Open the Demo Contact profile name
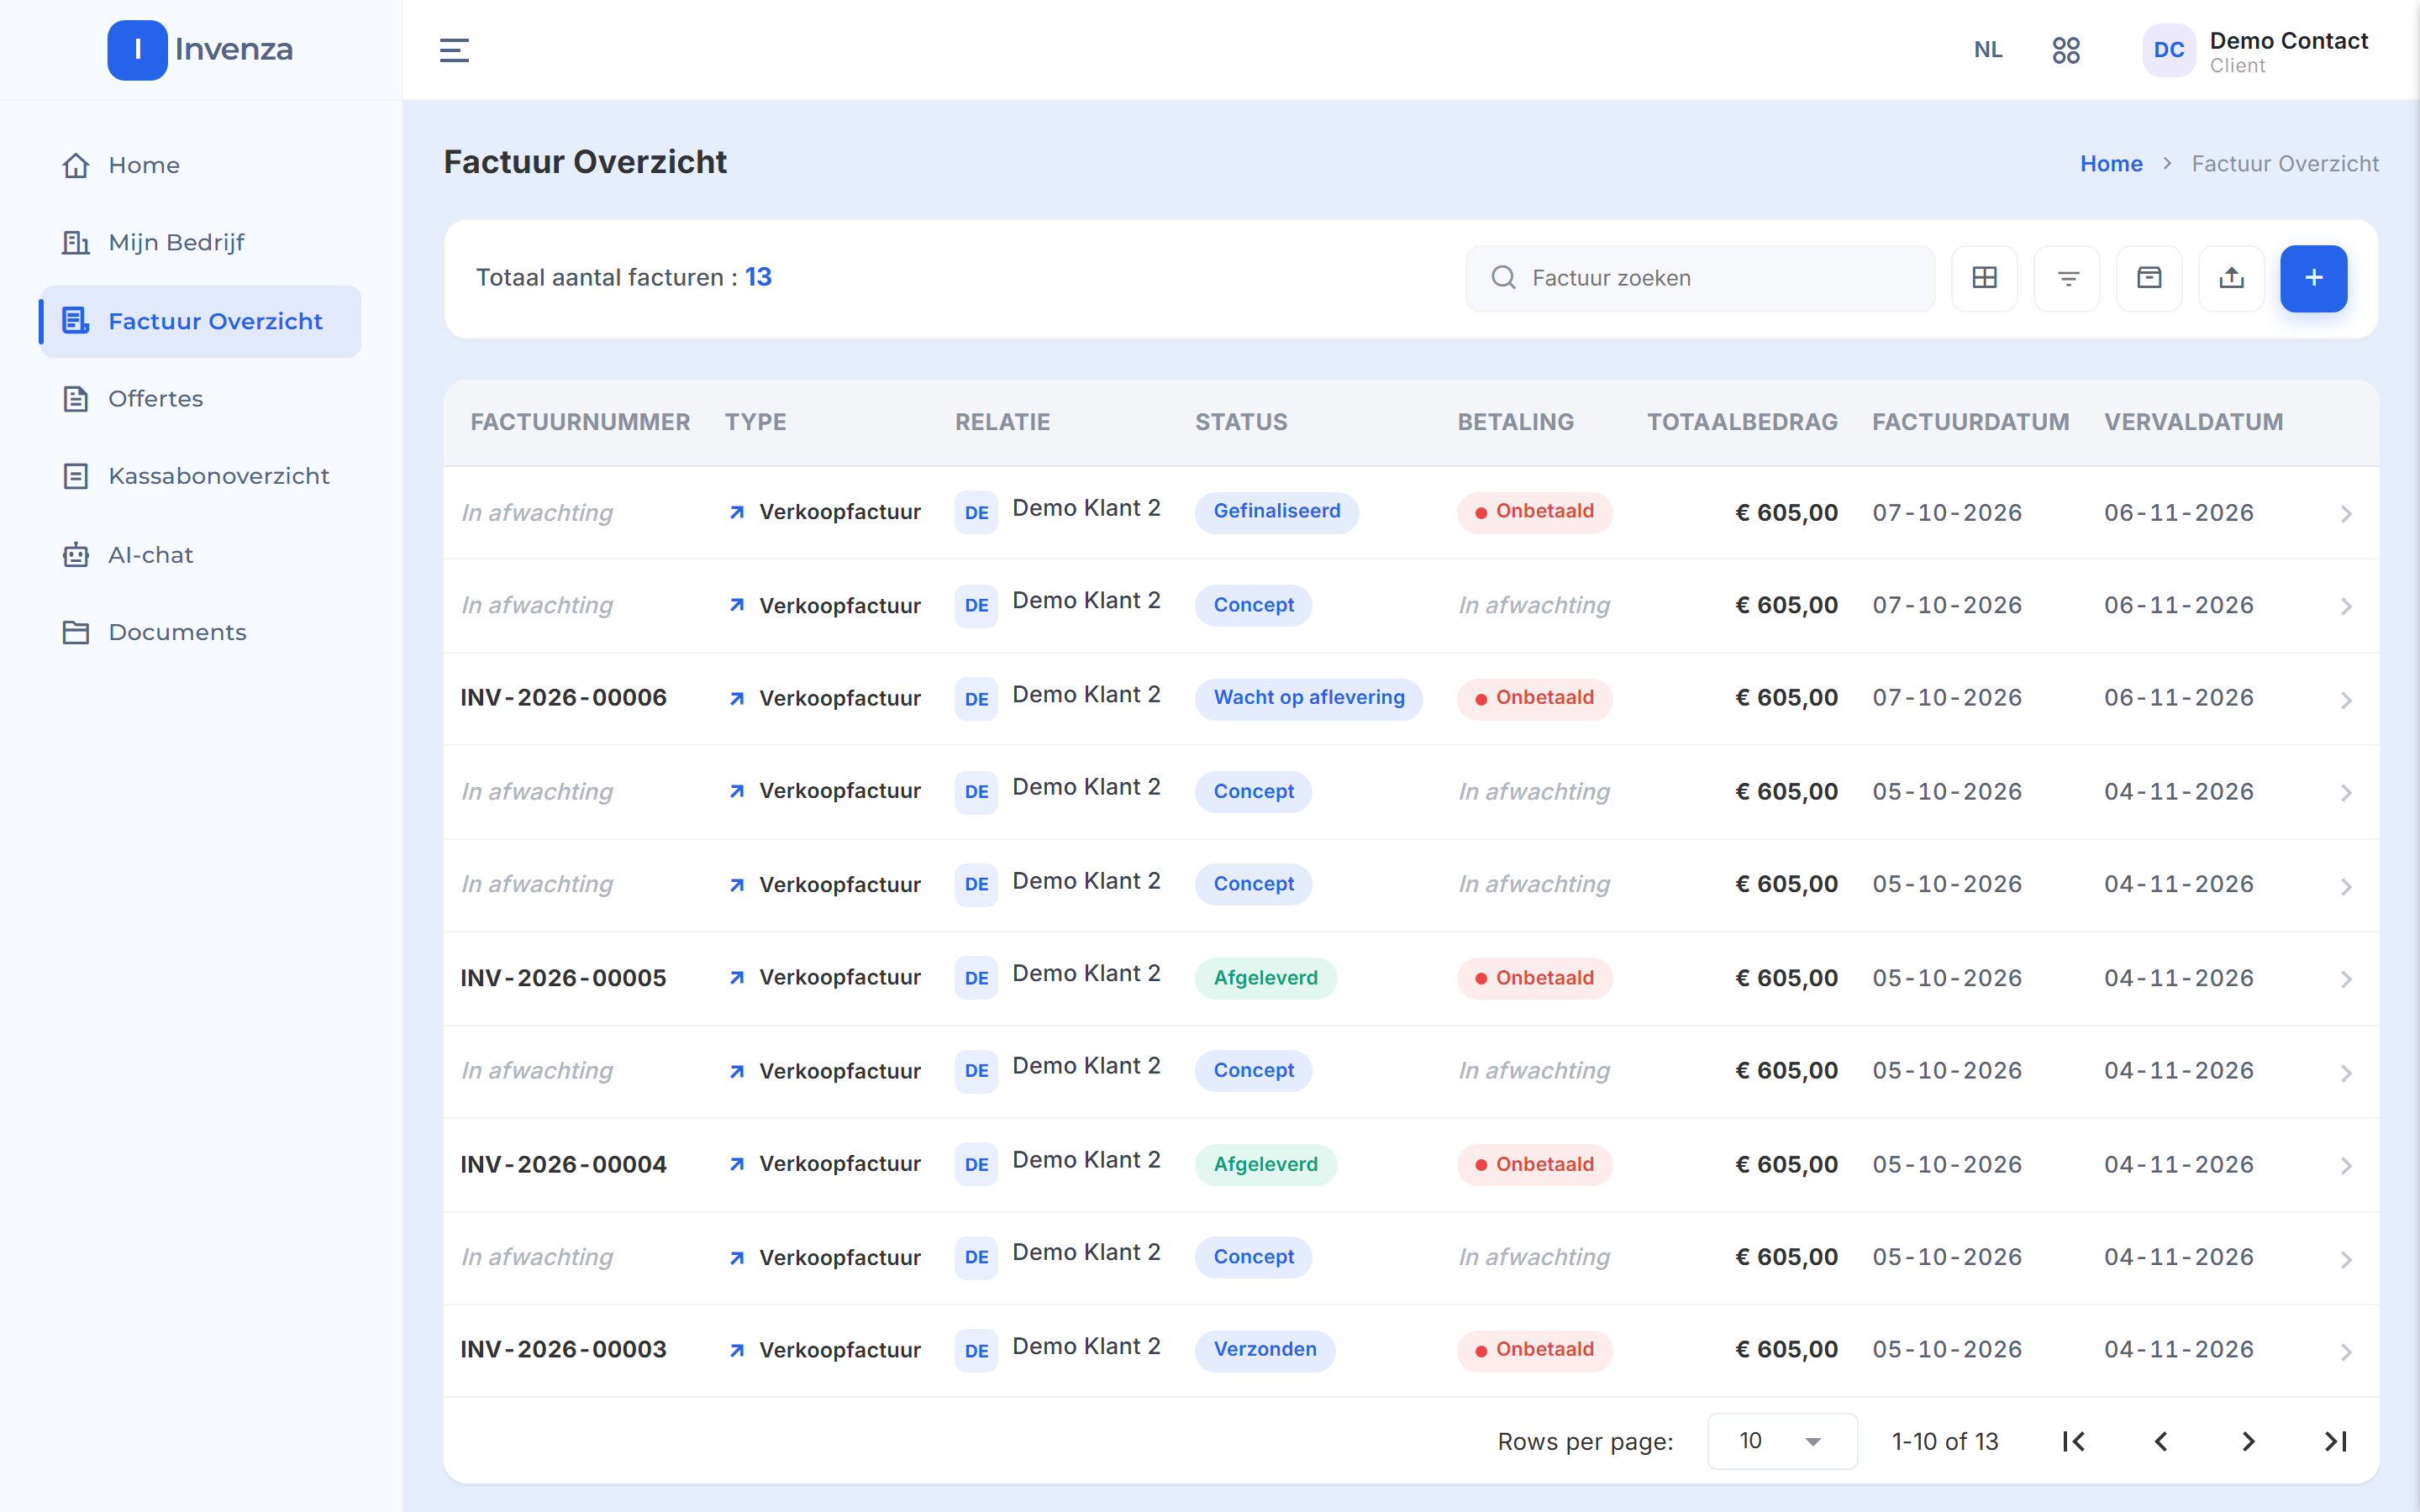This screenshot has height=1512, width=2420. pyautogui.click(x=2288, y=41)
